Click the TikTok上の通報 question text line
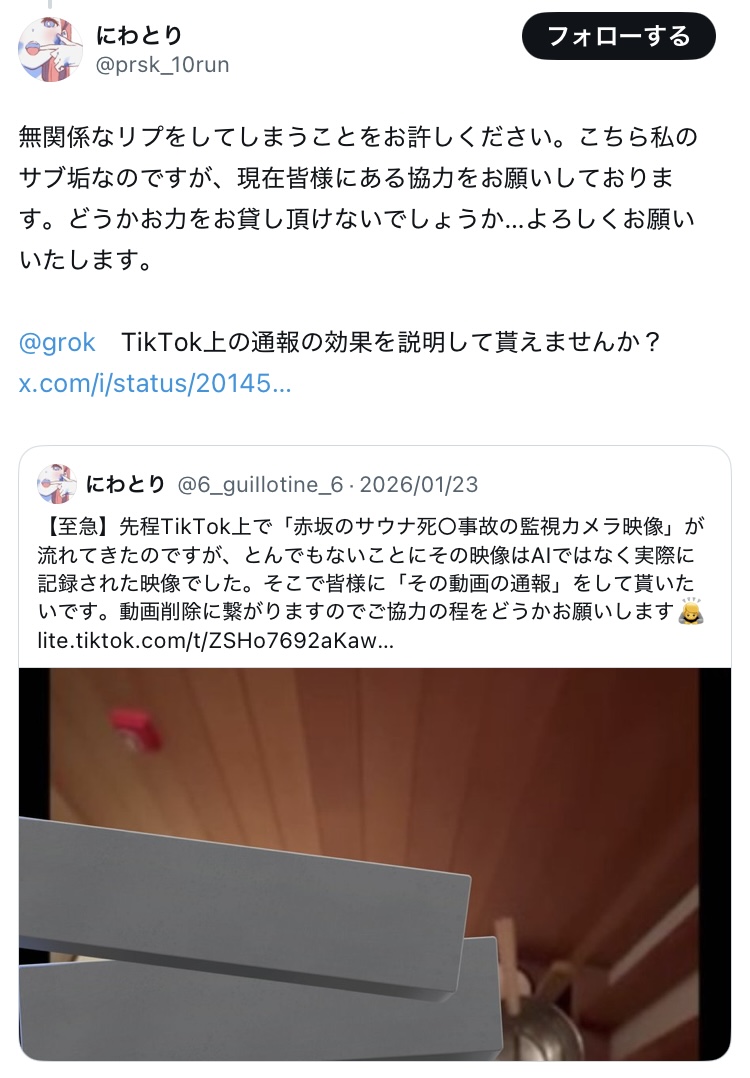The image size is (750, 1078). coord(391,342)
